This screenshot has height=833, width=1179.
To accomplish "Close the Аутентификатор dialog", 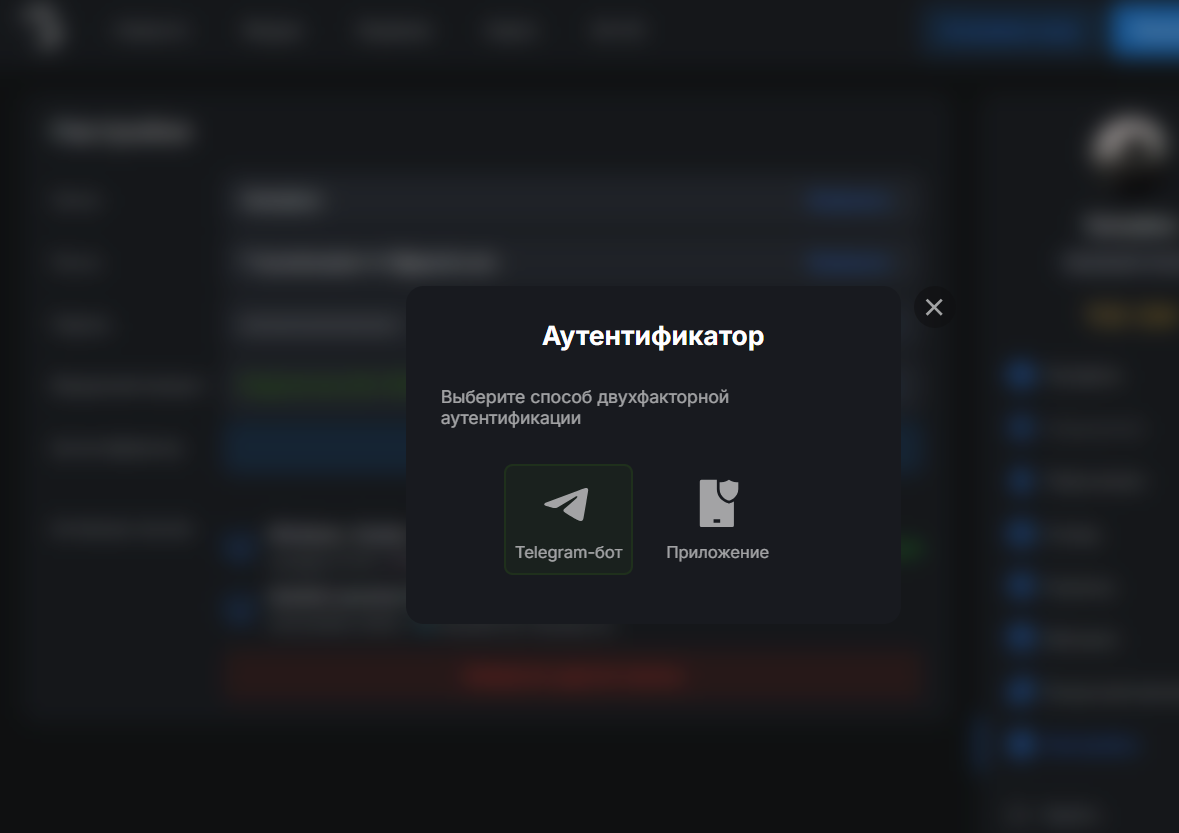I will 934,307.
